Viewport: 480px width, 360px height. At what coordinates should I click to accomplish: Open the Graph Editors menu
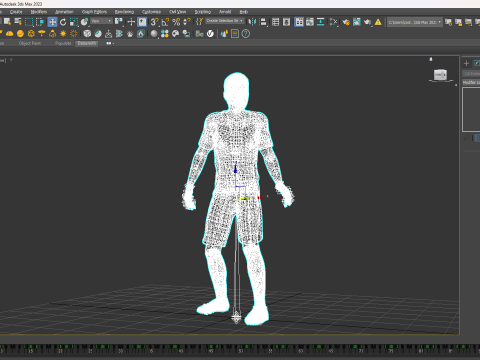click(94, 12)
